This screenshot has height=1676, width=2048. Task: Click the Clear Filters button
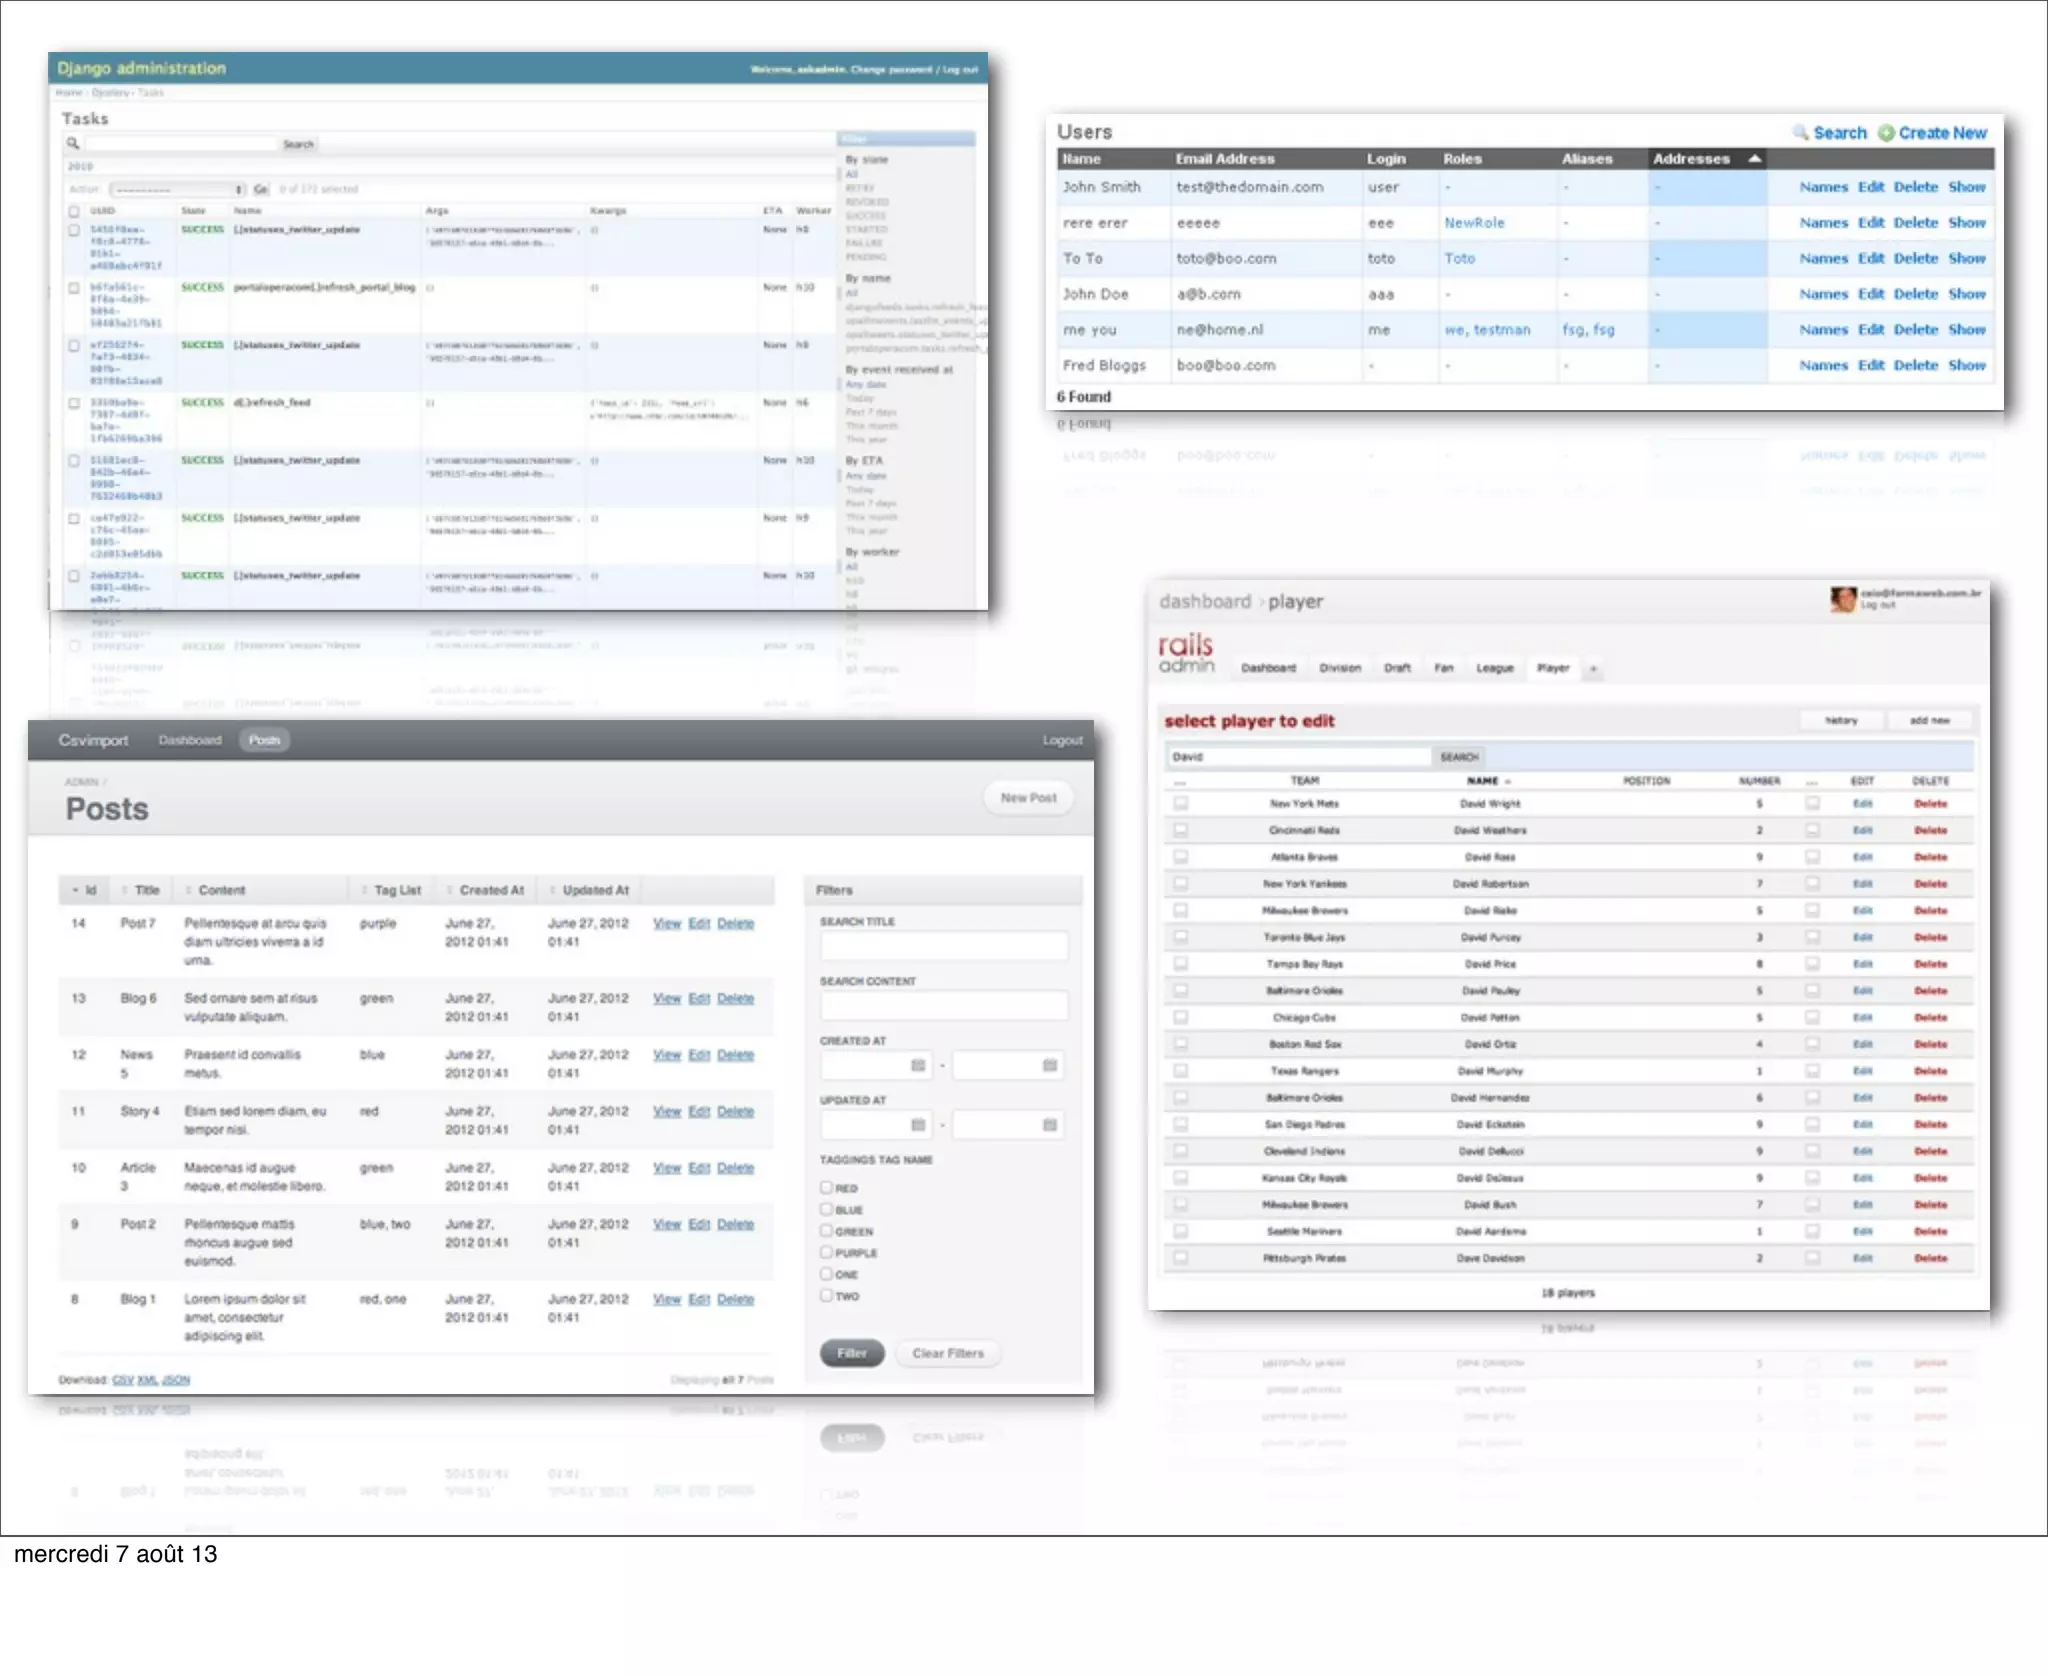coord(948,1353)
